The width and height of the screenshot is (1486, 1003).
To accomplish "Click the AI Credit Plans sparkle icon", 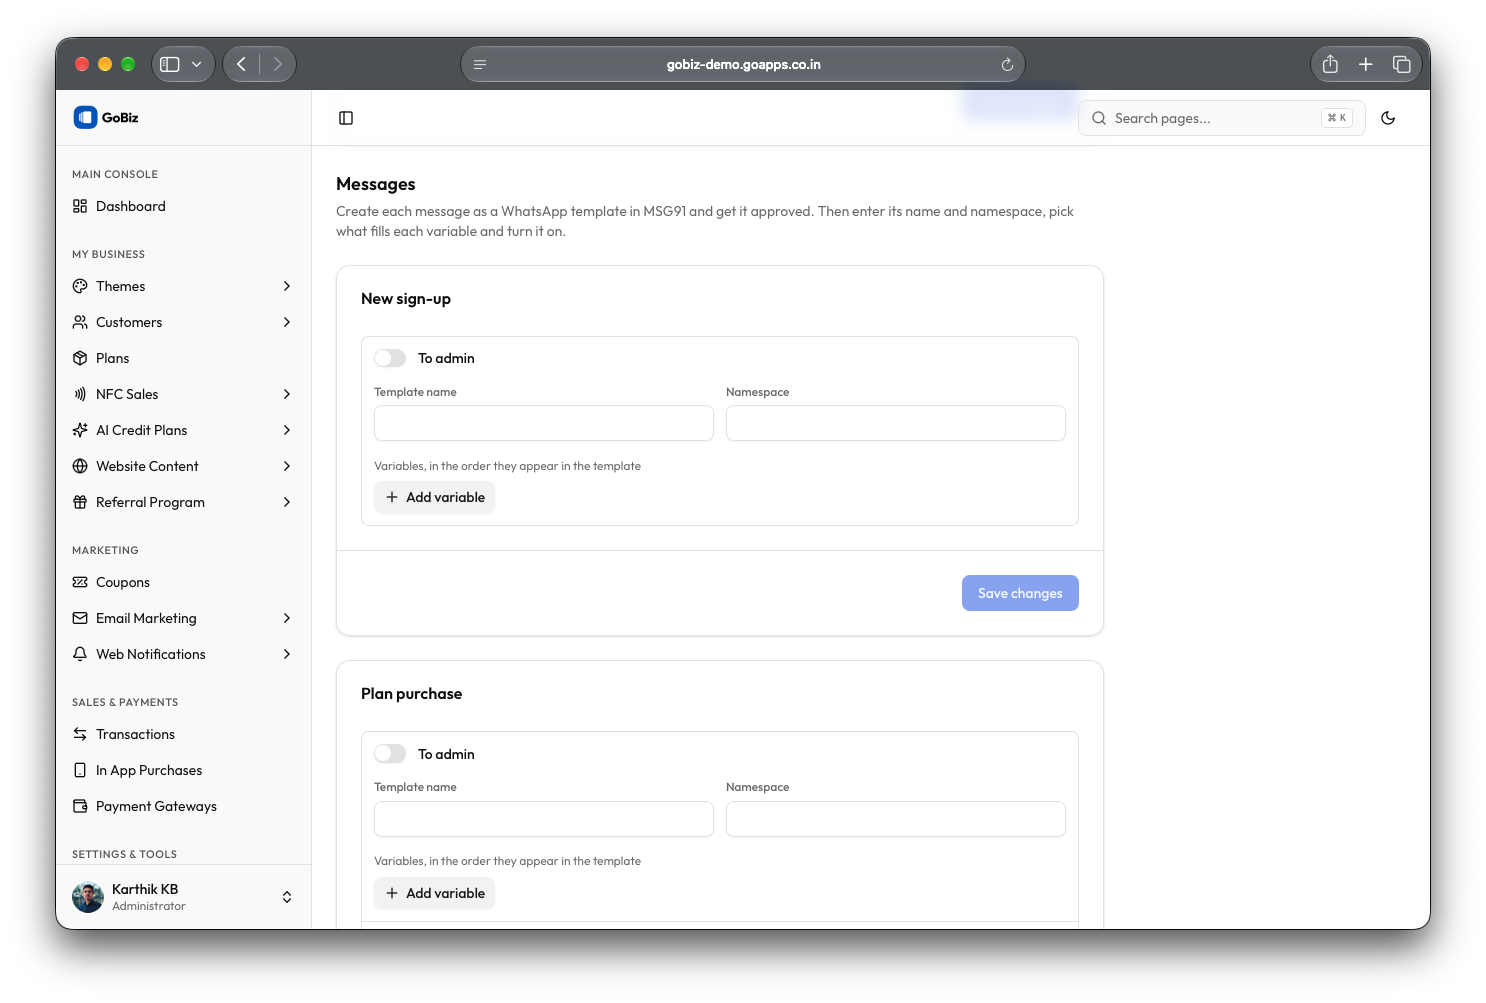I will [80, 430].
